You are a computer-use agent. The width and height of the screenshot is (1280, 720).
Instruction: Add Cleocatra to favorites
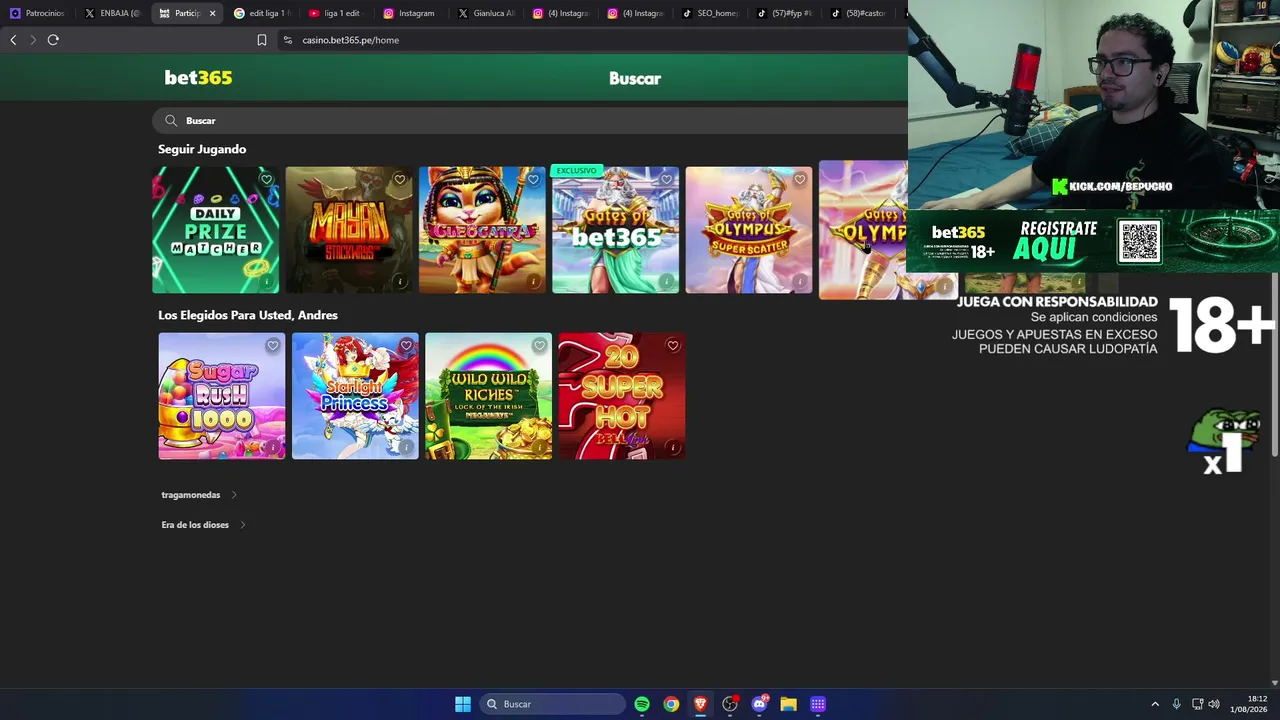click(533, 180)
